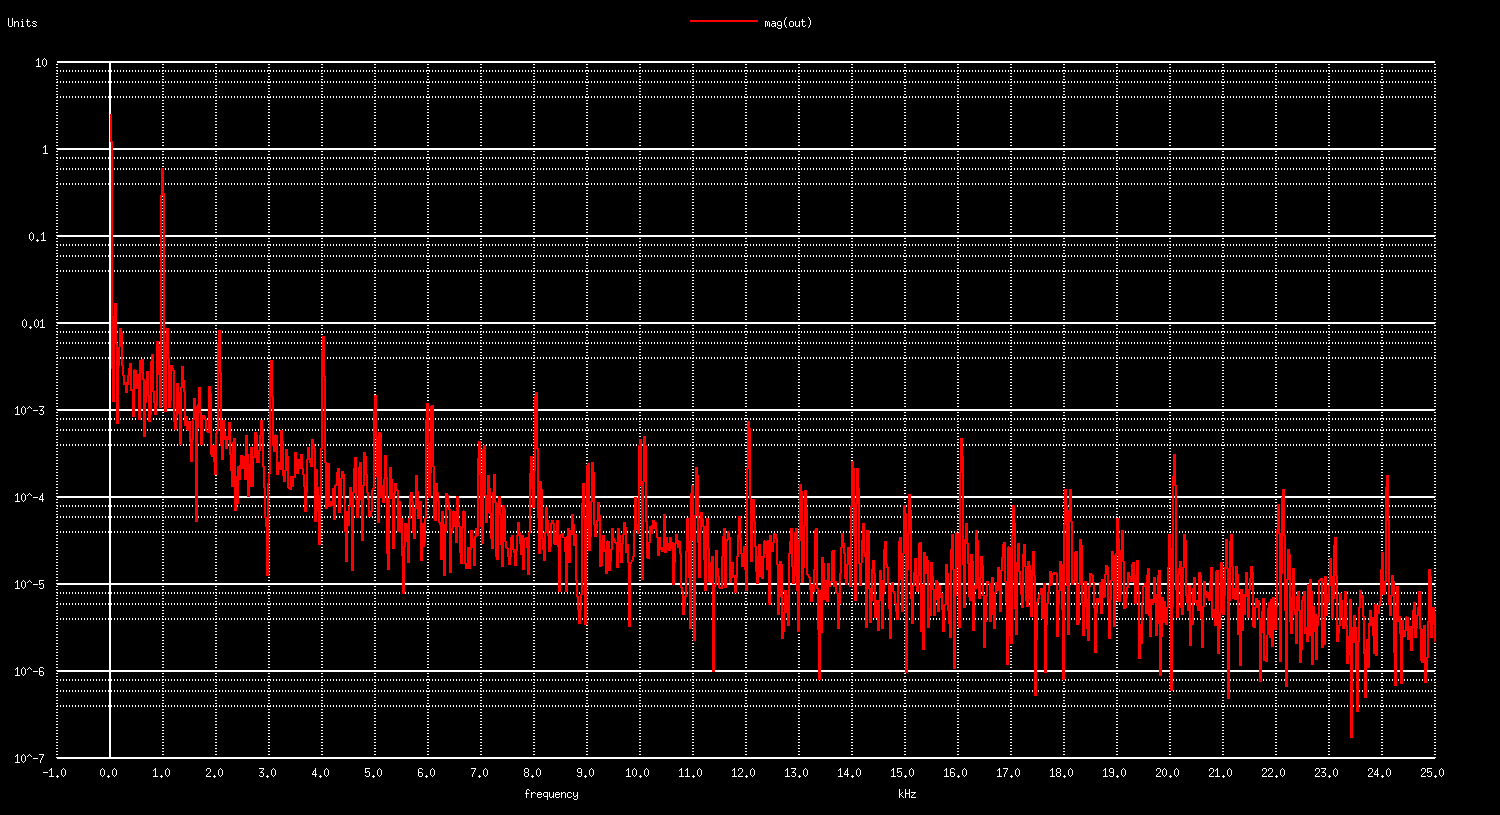Click the x-axis tick label 24.0
1500x815 pixels.
[1380, 773]
